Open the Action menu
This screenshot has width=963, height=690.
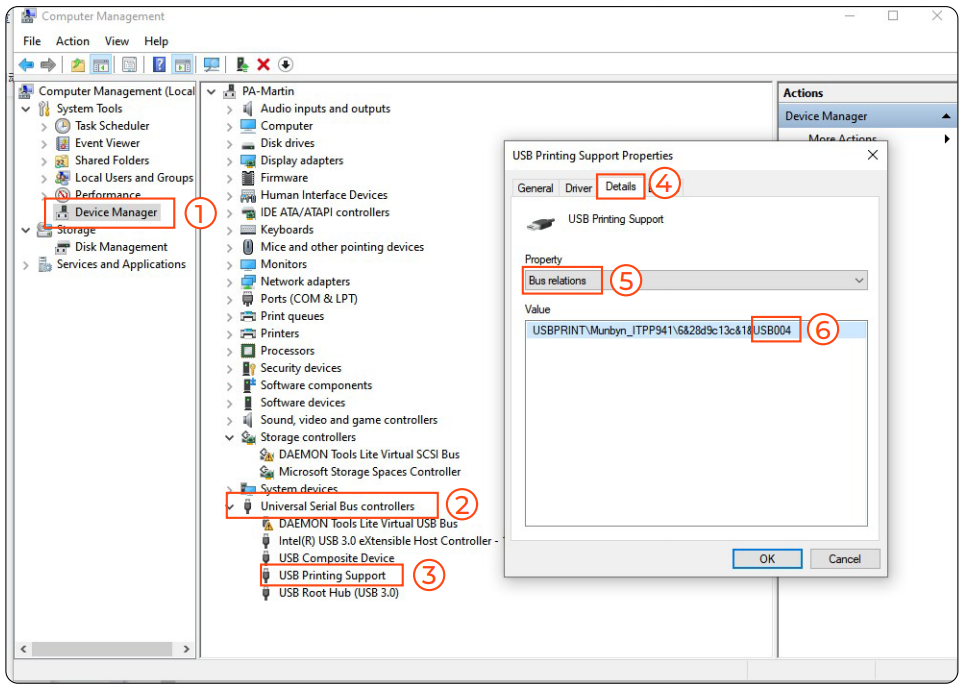(72, 41)
